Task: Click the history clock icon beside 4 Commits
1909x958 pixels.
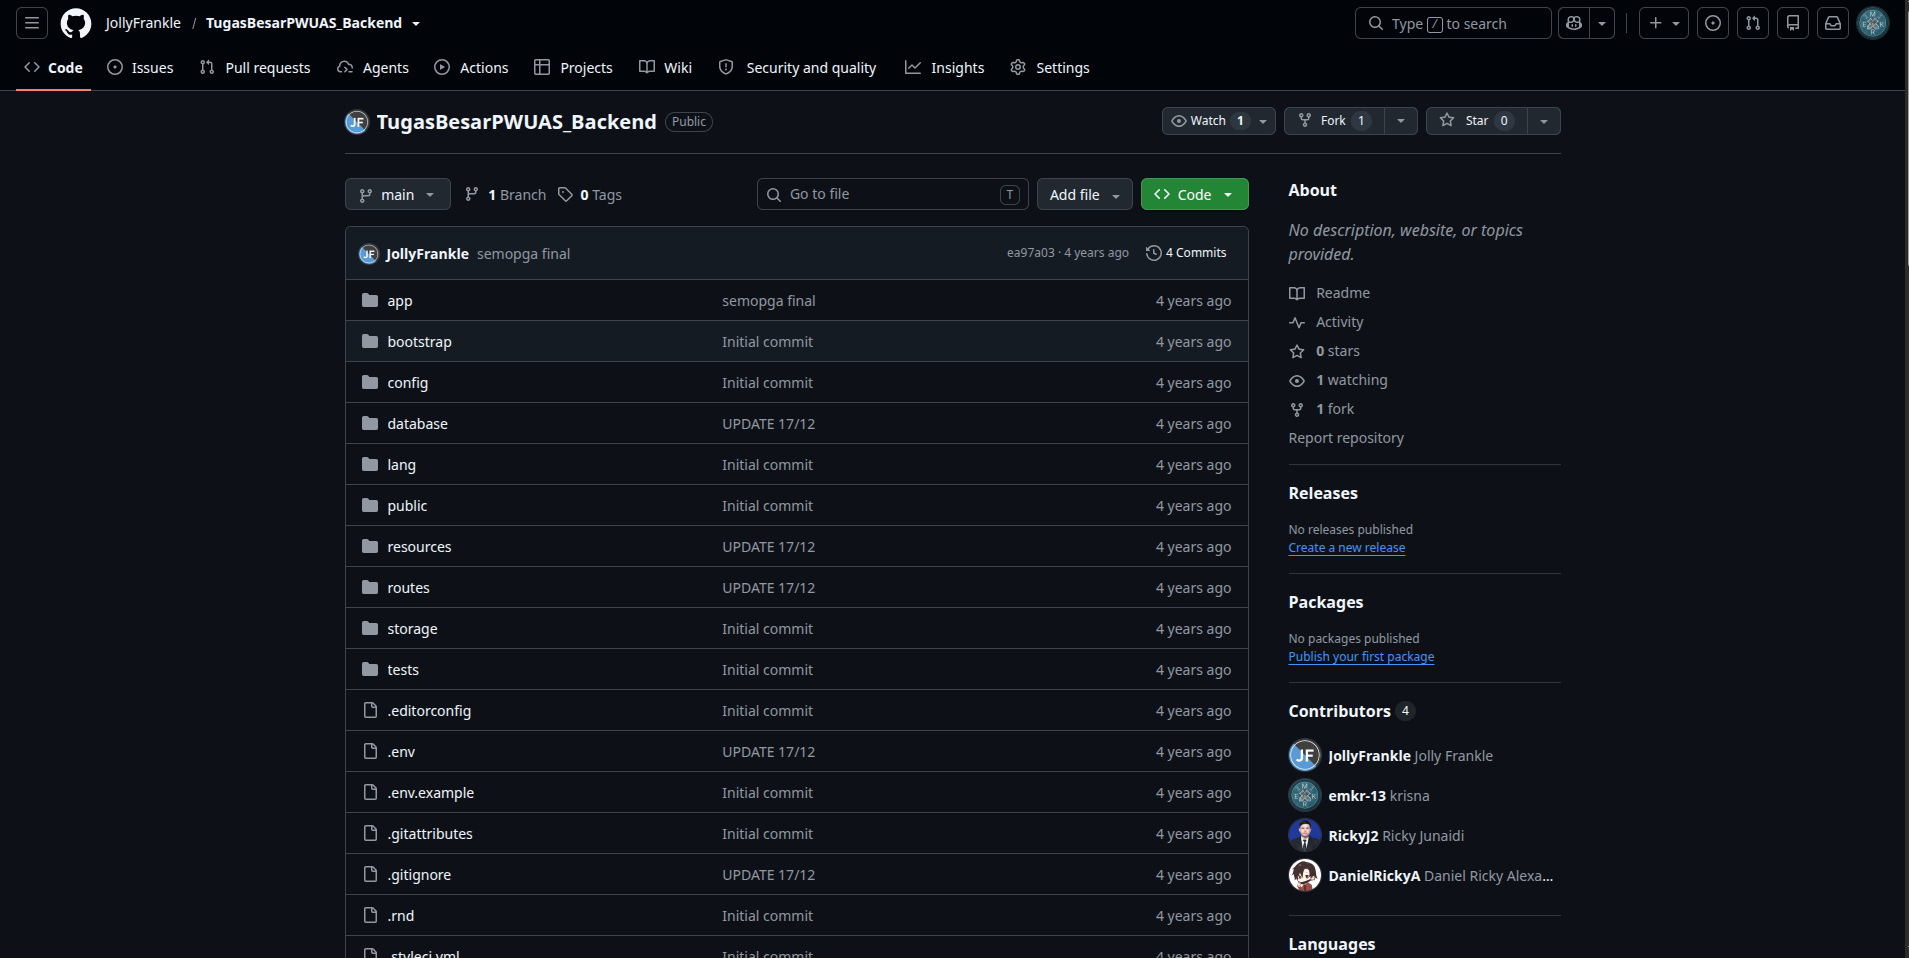Action: pos(1154,253)
